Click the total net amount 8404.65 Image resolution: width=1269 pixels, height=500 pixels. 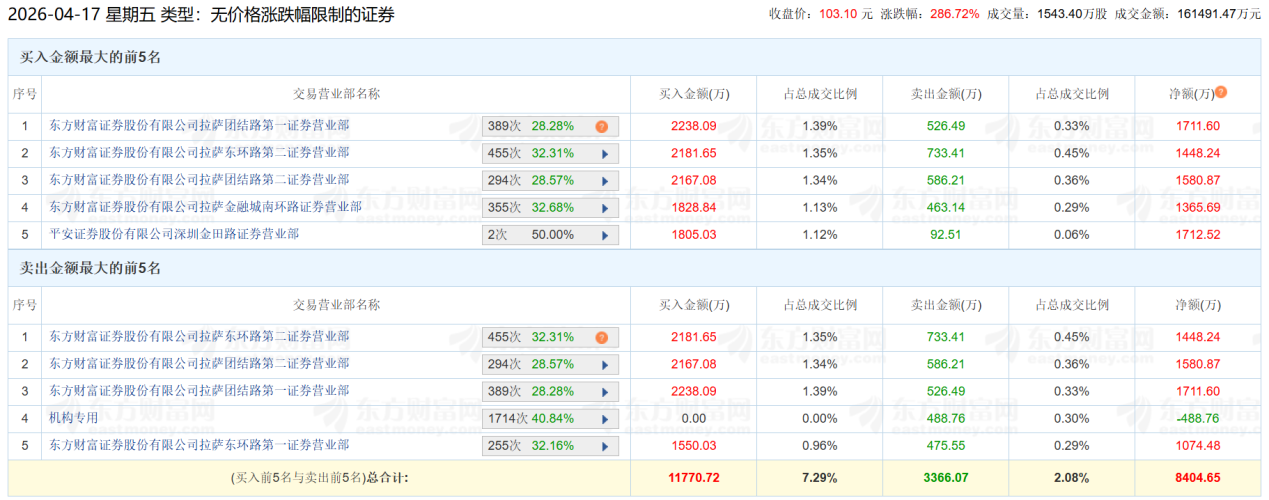[1195, 478]
